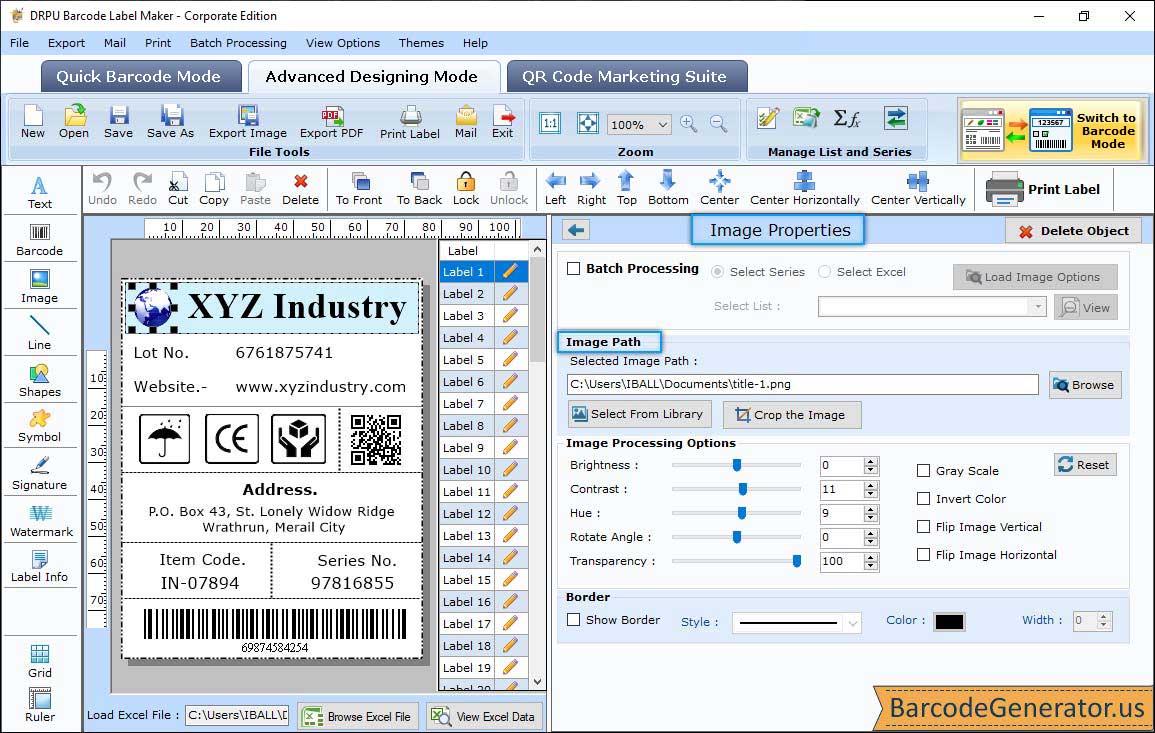Select the Signature tool

pyautogui.click(x=40, y=474)
